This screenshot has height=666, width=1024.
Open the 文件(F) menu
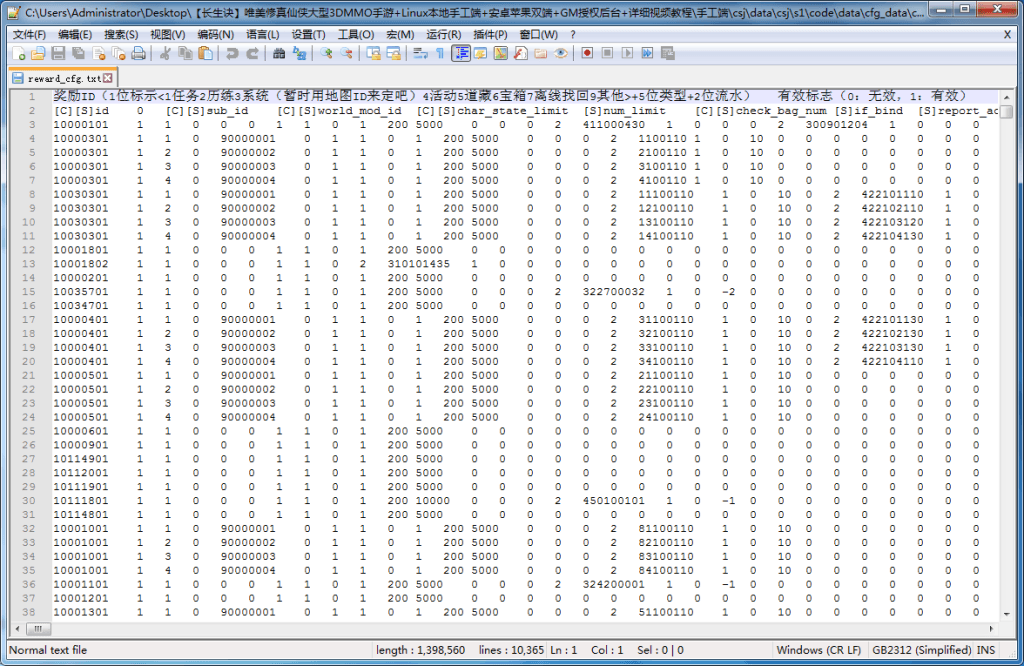point(29,34)
